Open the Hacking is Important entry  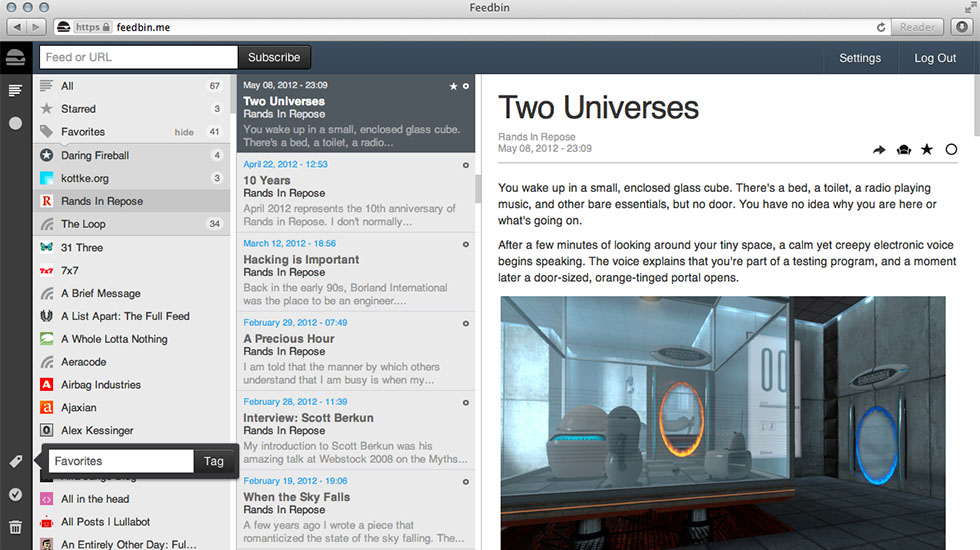point(356,272)
